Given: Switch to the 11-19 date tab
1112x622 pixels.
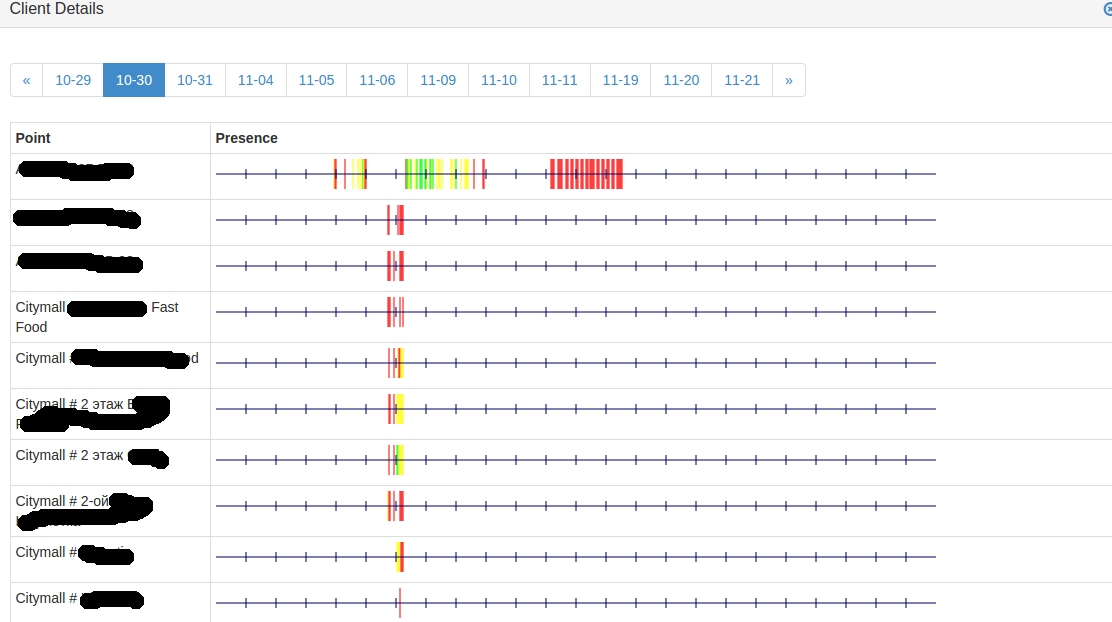Looking at the screenshot, I should (621, 80).
